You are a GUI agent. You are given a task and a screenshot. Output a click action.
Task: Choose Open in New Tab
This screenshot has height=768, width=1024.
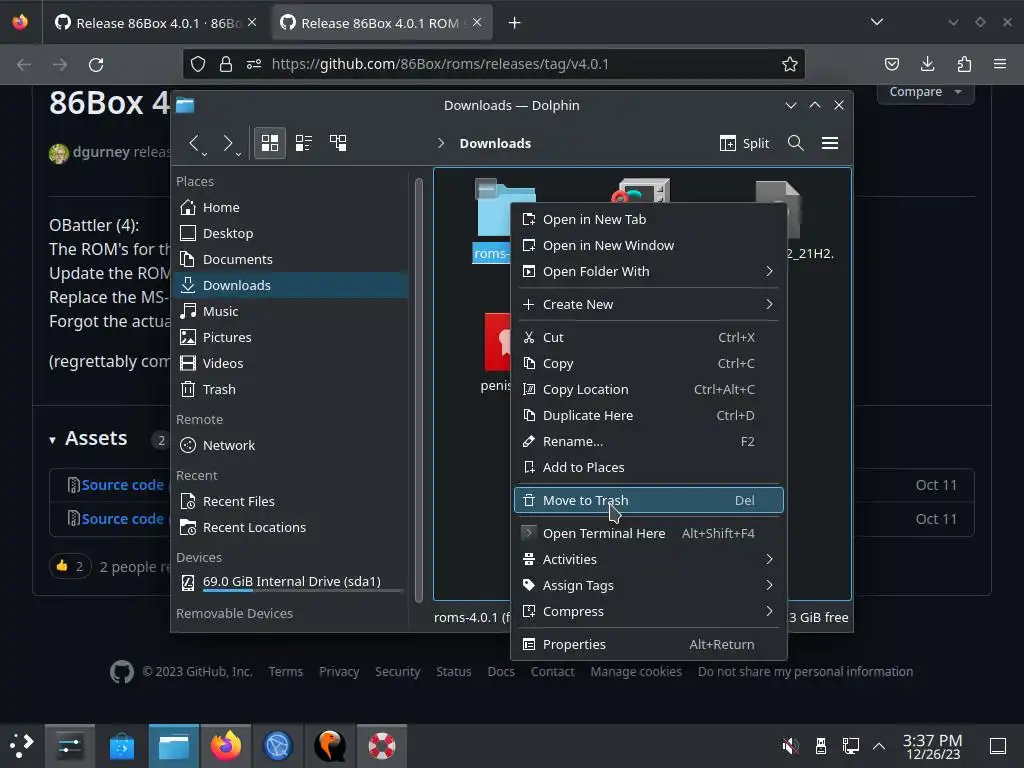tap(648, 219)
